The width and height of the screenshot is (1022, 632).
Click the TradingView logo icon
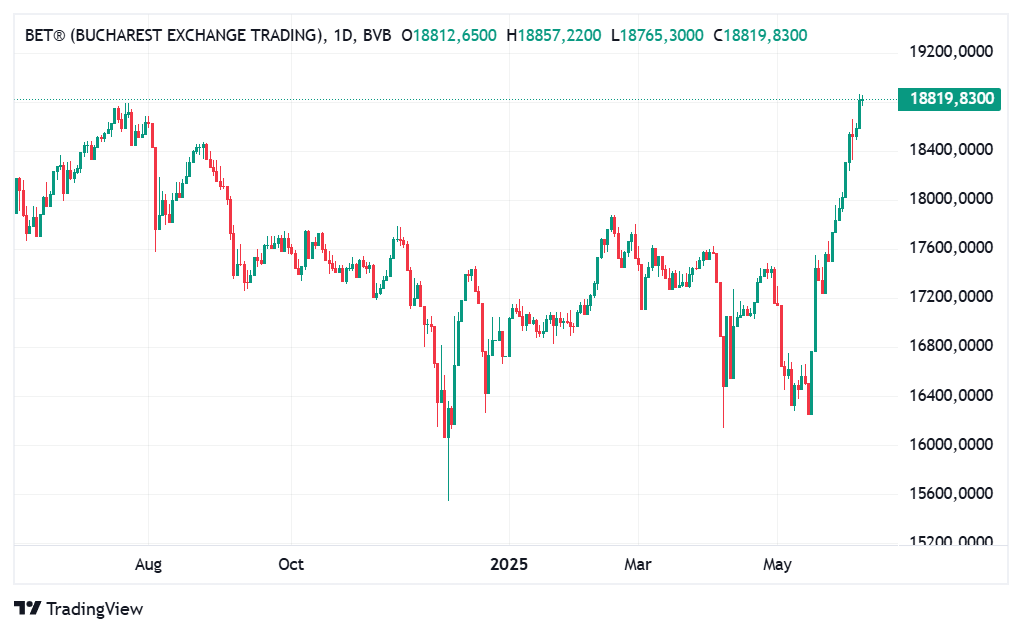27,608
